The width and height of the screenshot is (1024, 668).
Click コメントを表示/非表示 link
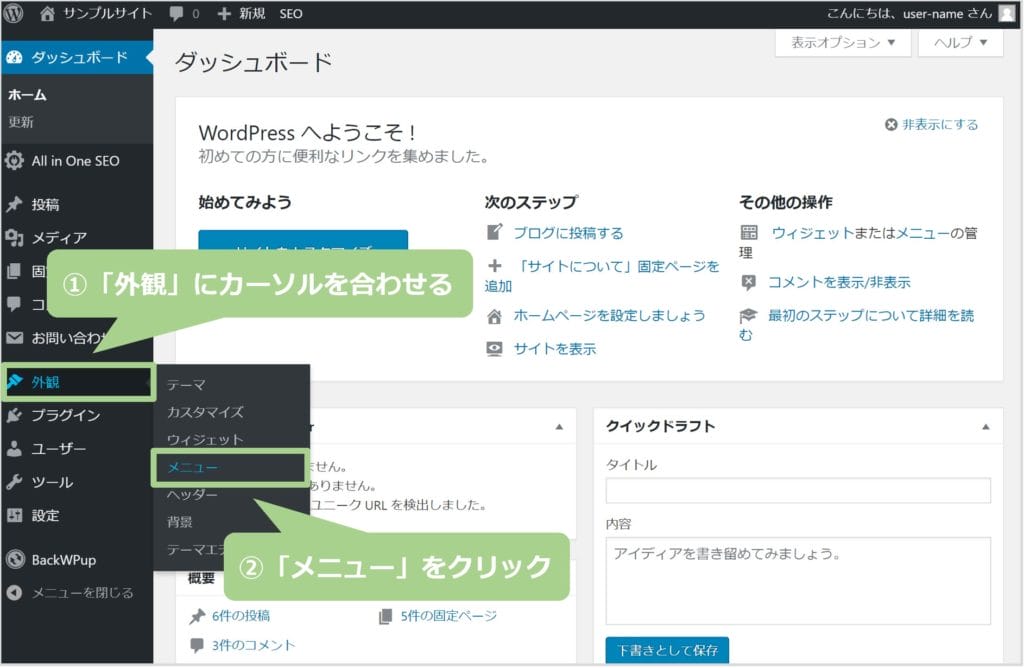tap(839, 282)
